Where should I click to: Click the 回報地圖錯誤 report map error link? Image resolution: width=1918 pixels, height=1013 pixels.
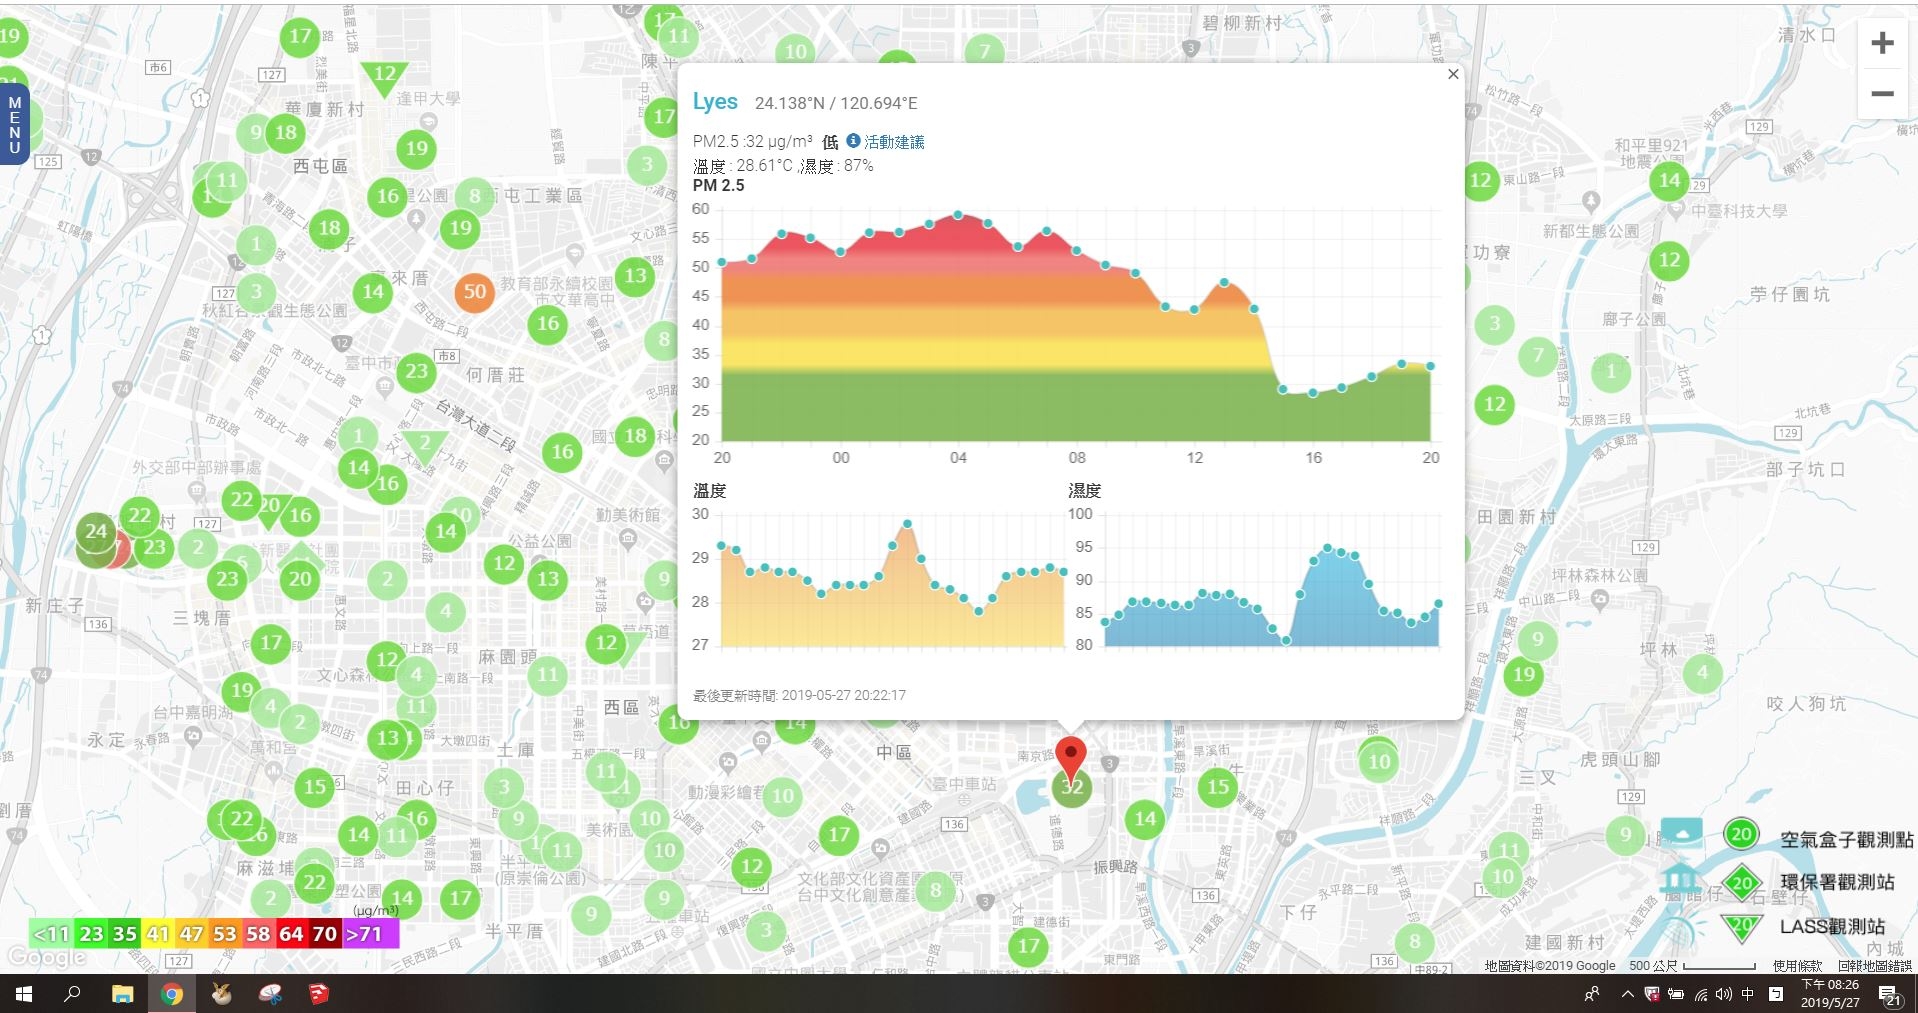click(x=1875, y=966)
